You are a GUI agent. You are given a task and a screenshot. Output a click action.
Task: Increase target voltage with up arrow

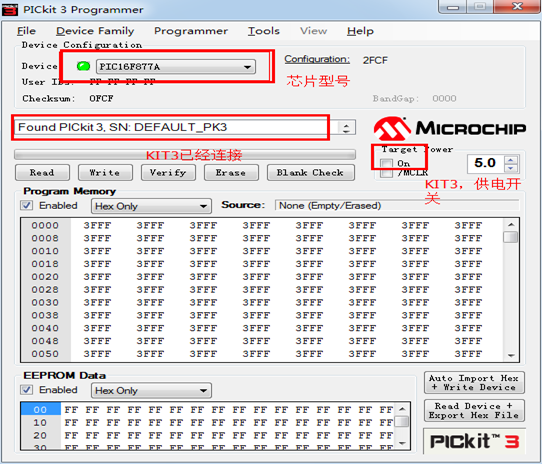511,159
